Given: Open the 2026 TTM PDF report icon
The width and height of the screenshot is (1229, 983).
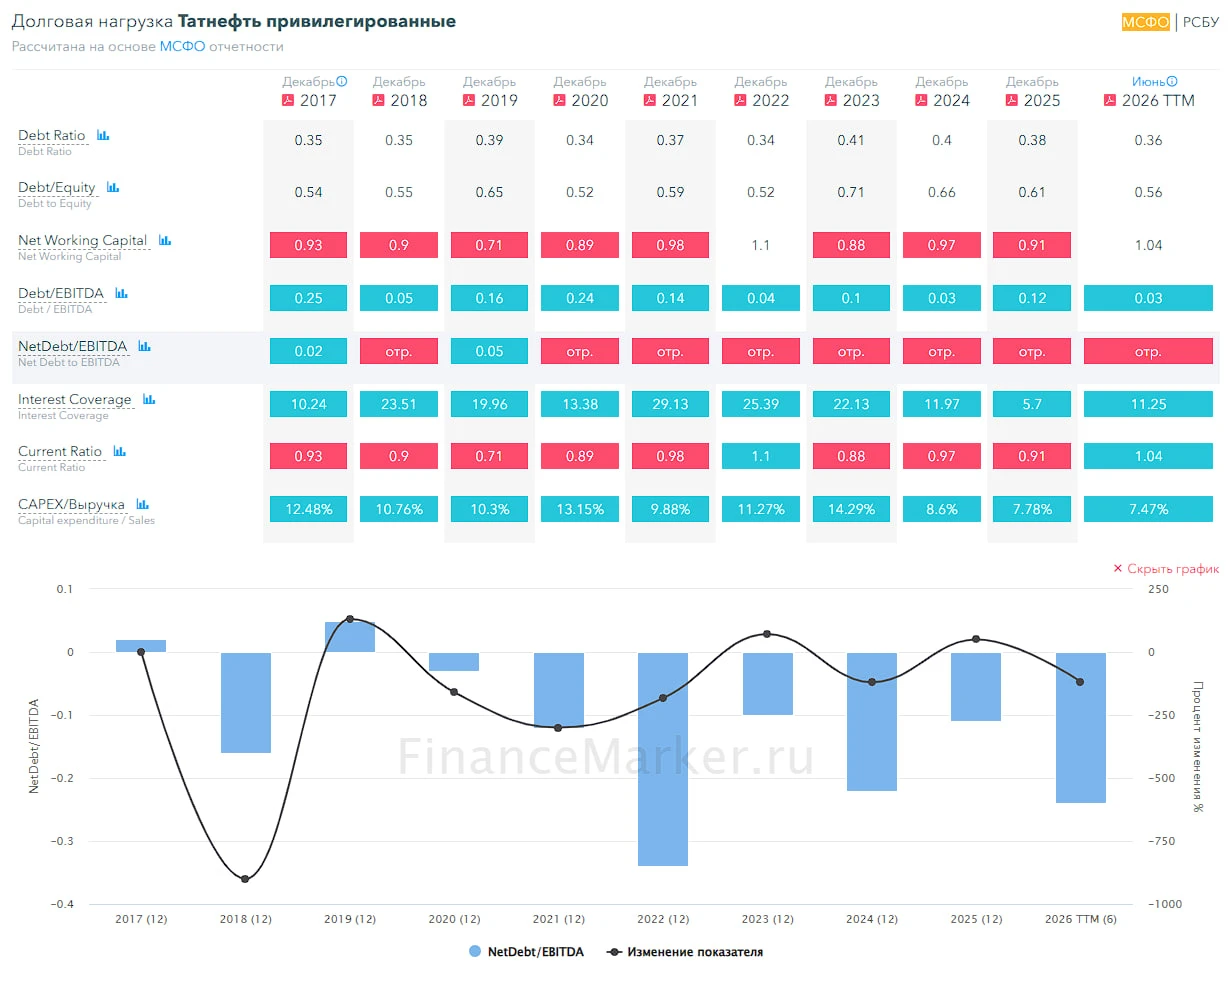Looking at the screenshot, I should pos(1110,100).
